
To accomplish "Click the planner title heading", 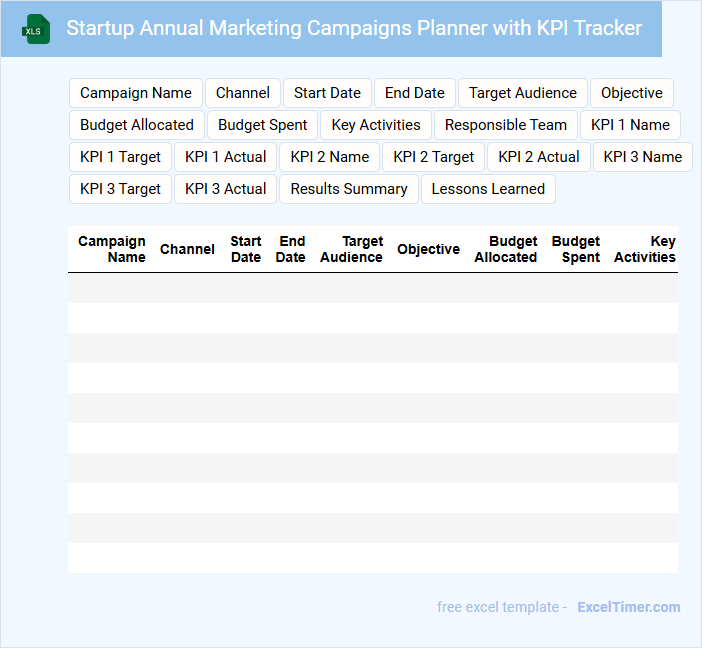I will pos(354,28).
